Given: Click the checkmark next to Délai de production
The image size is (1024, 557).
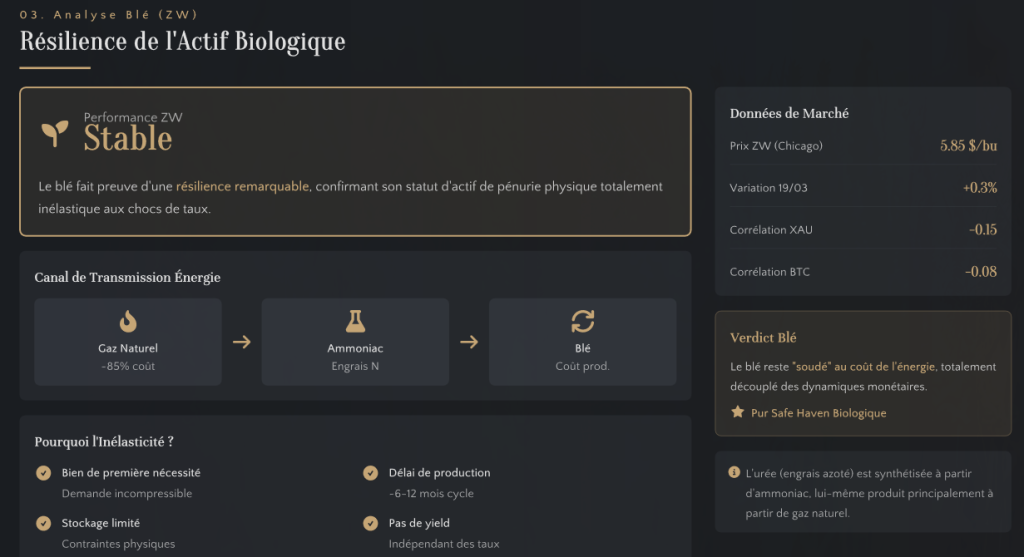Looking at the screenshot, I should tap(370, 473).
